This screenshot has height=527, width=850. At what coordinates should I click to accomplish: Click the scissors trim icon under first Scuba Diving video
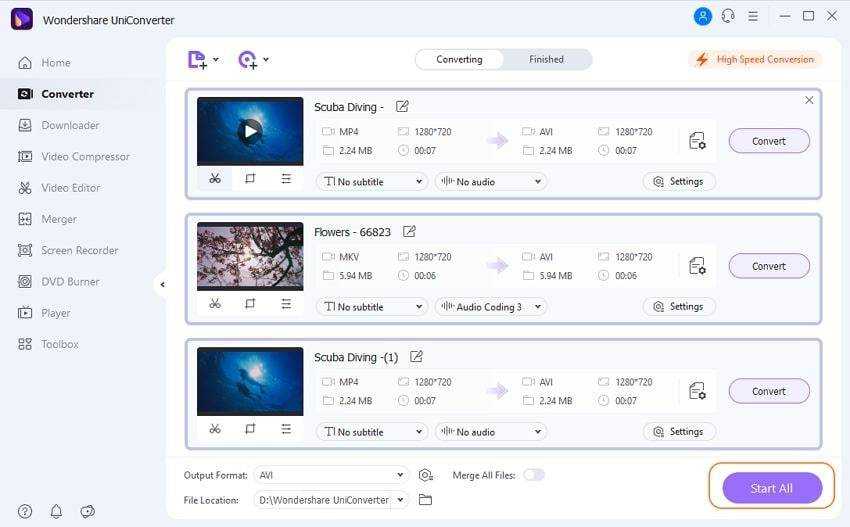coord(214,179)
